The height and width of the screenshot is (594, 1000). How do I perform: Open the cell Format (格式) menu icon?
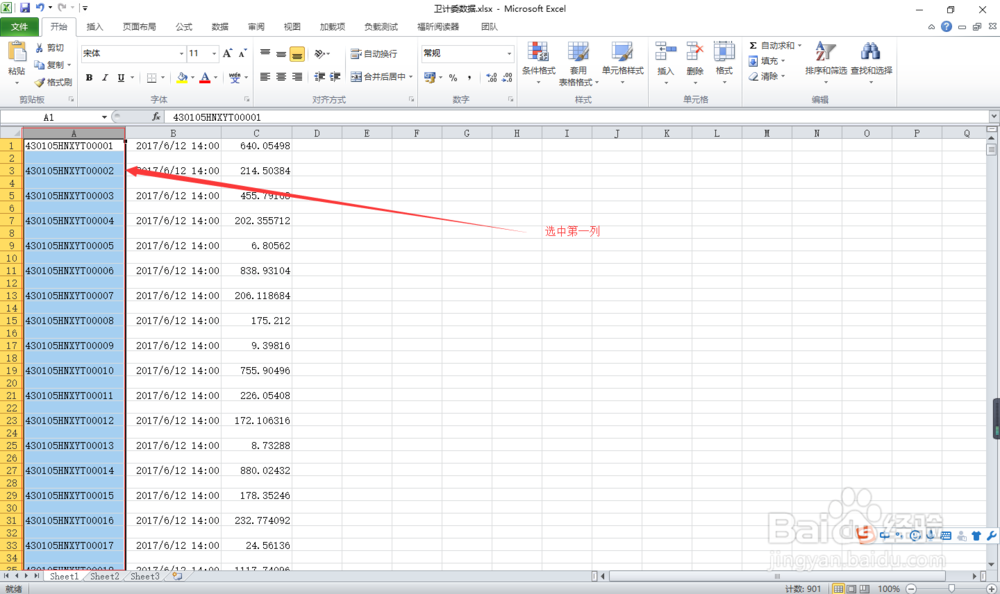[724, 52]
